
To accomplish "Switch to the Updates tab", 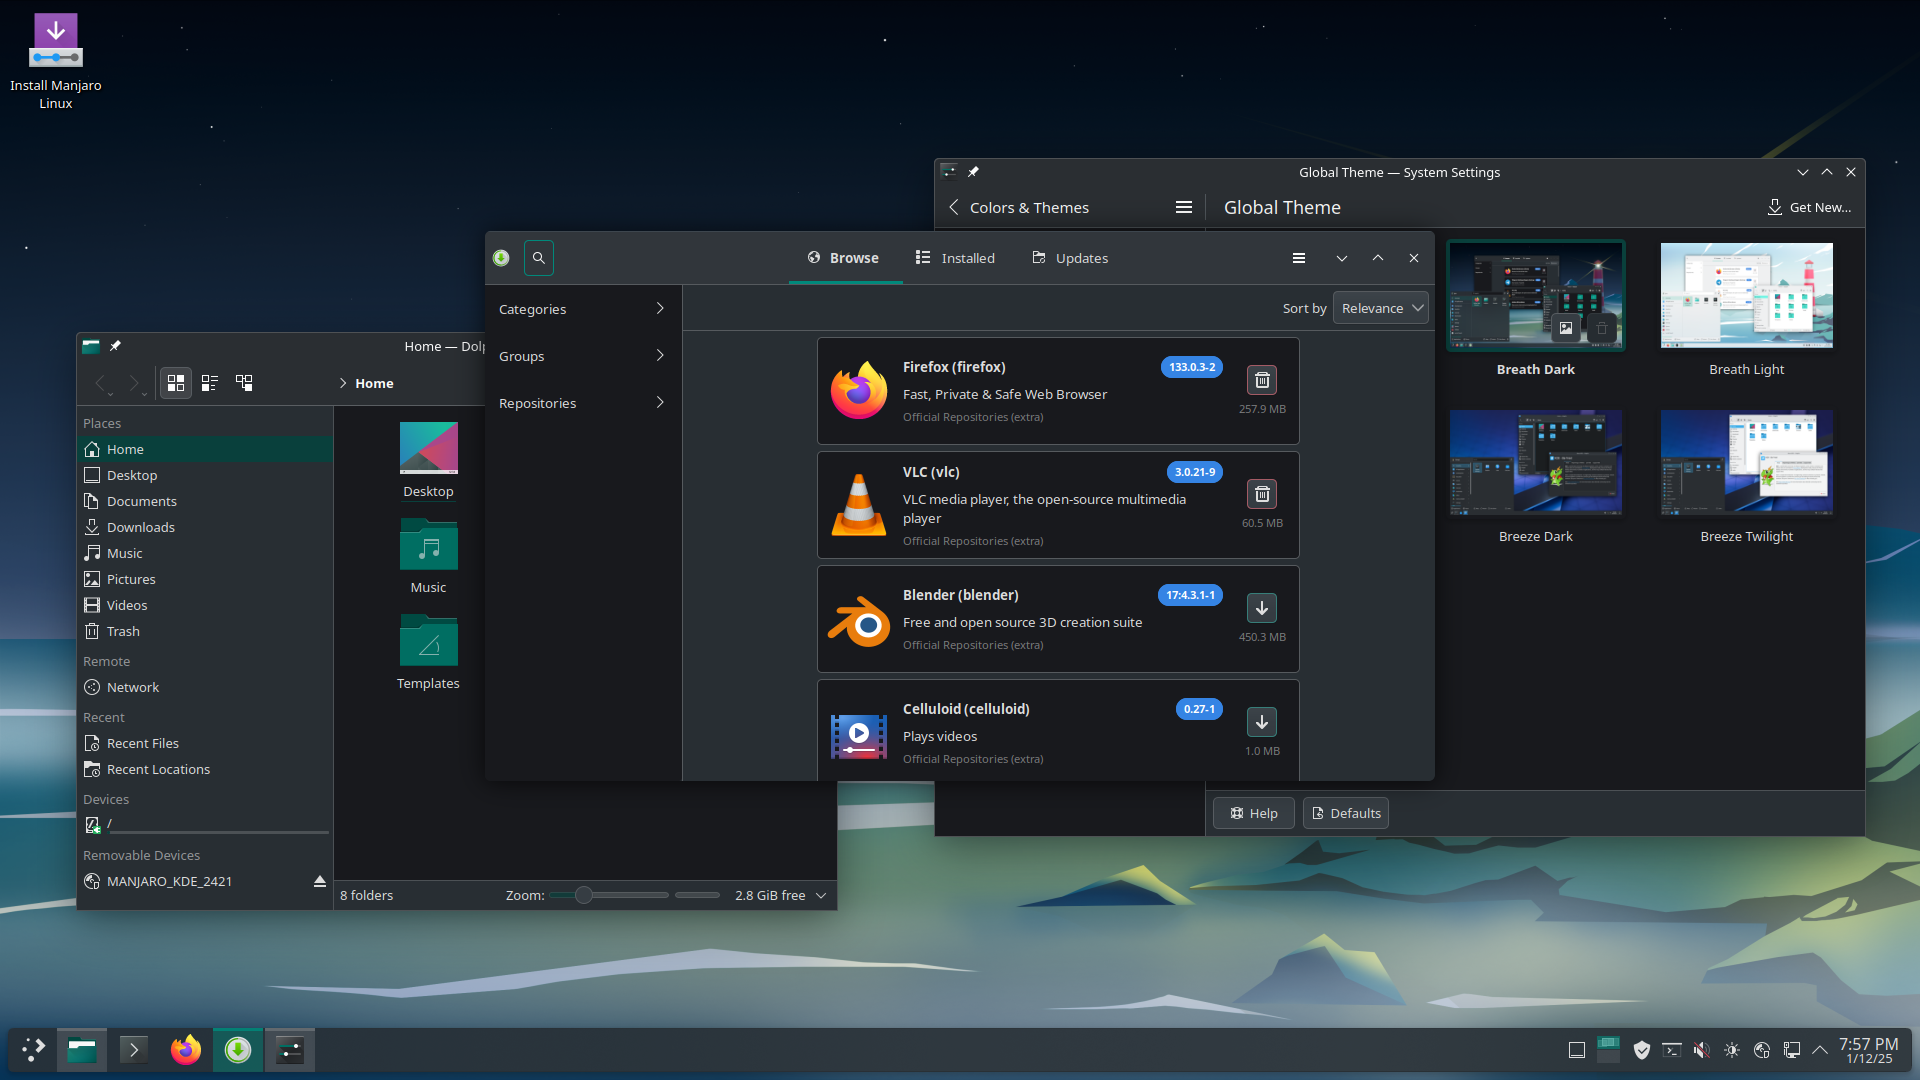I will tap(1070, 258).
